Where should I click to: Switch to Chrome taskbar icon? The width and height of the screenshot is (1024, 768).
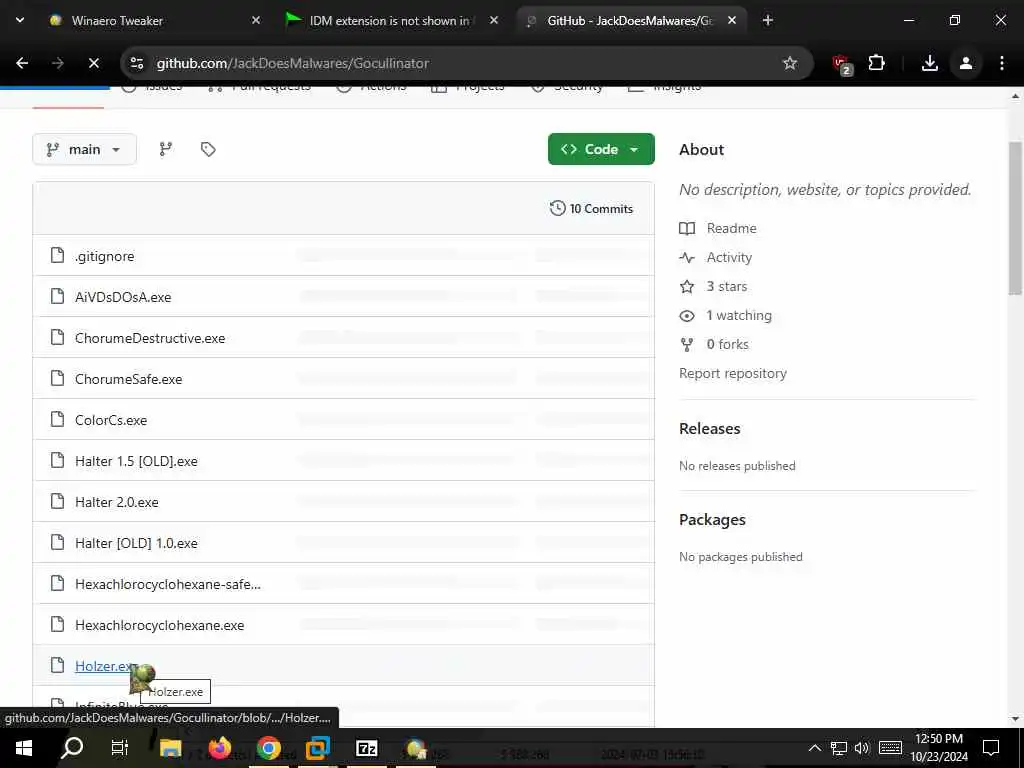pyautogui.click(x=268, y=748)
